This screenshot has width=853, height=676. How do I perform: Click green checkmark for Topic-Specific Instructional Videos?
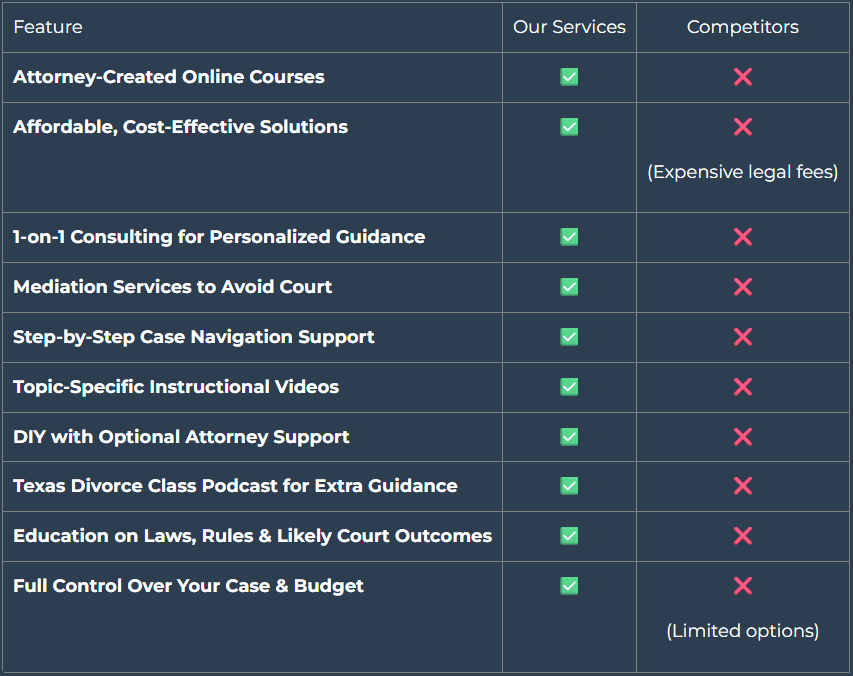coord(569,387)
